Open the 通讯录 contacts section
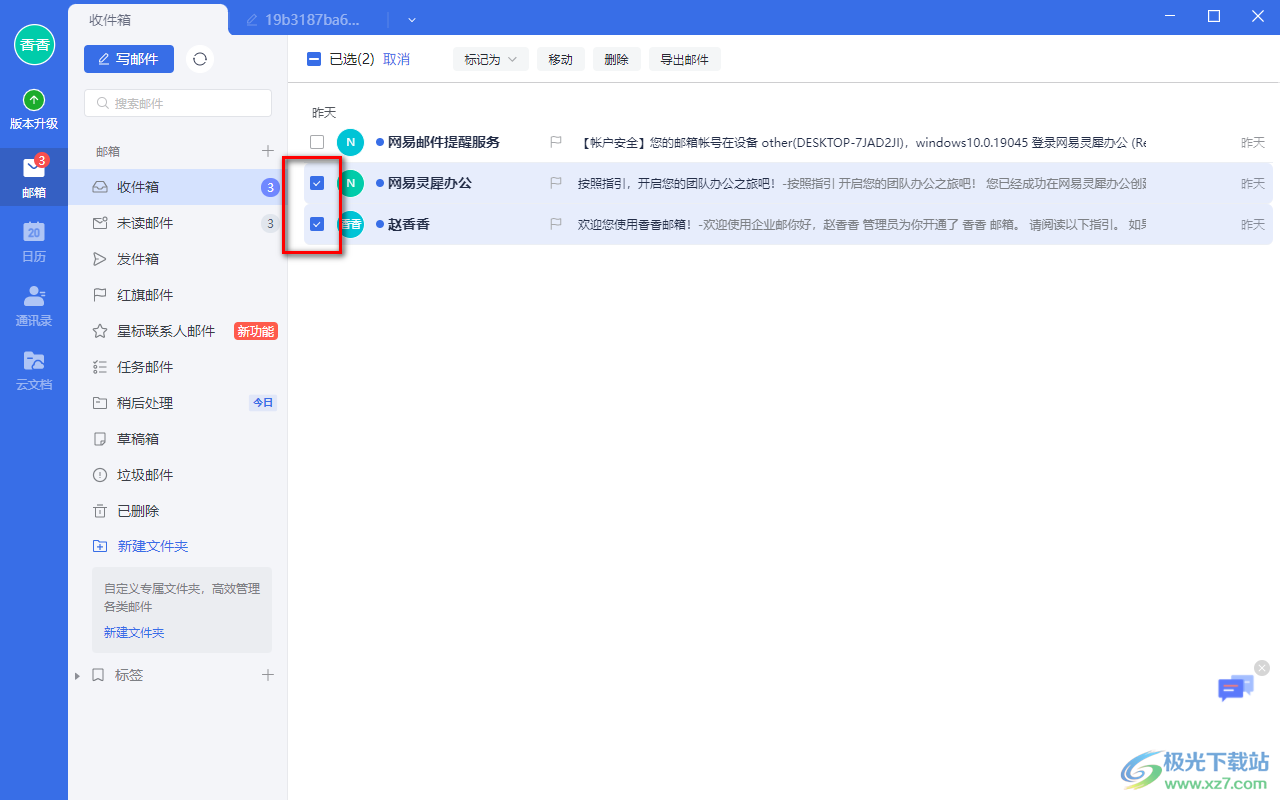Image resolution: width=1280 pixels, height=800 pixels. (x=34, y=306)
